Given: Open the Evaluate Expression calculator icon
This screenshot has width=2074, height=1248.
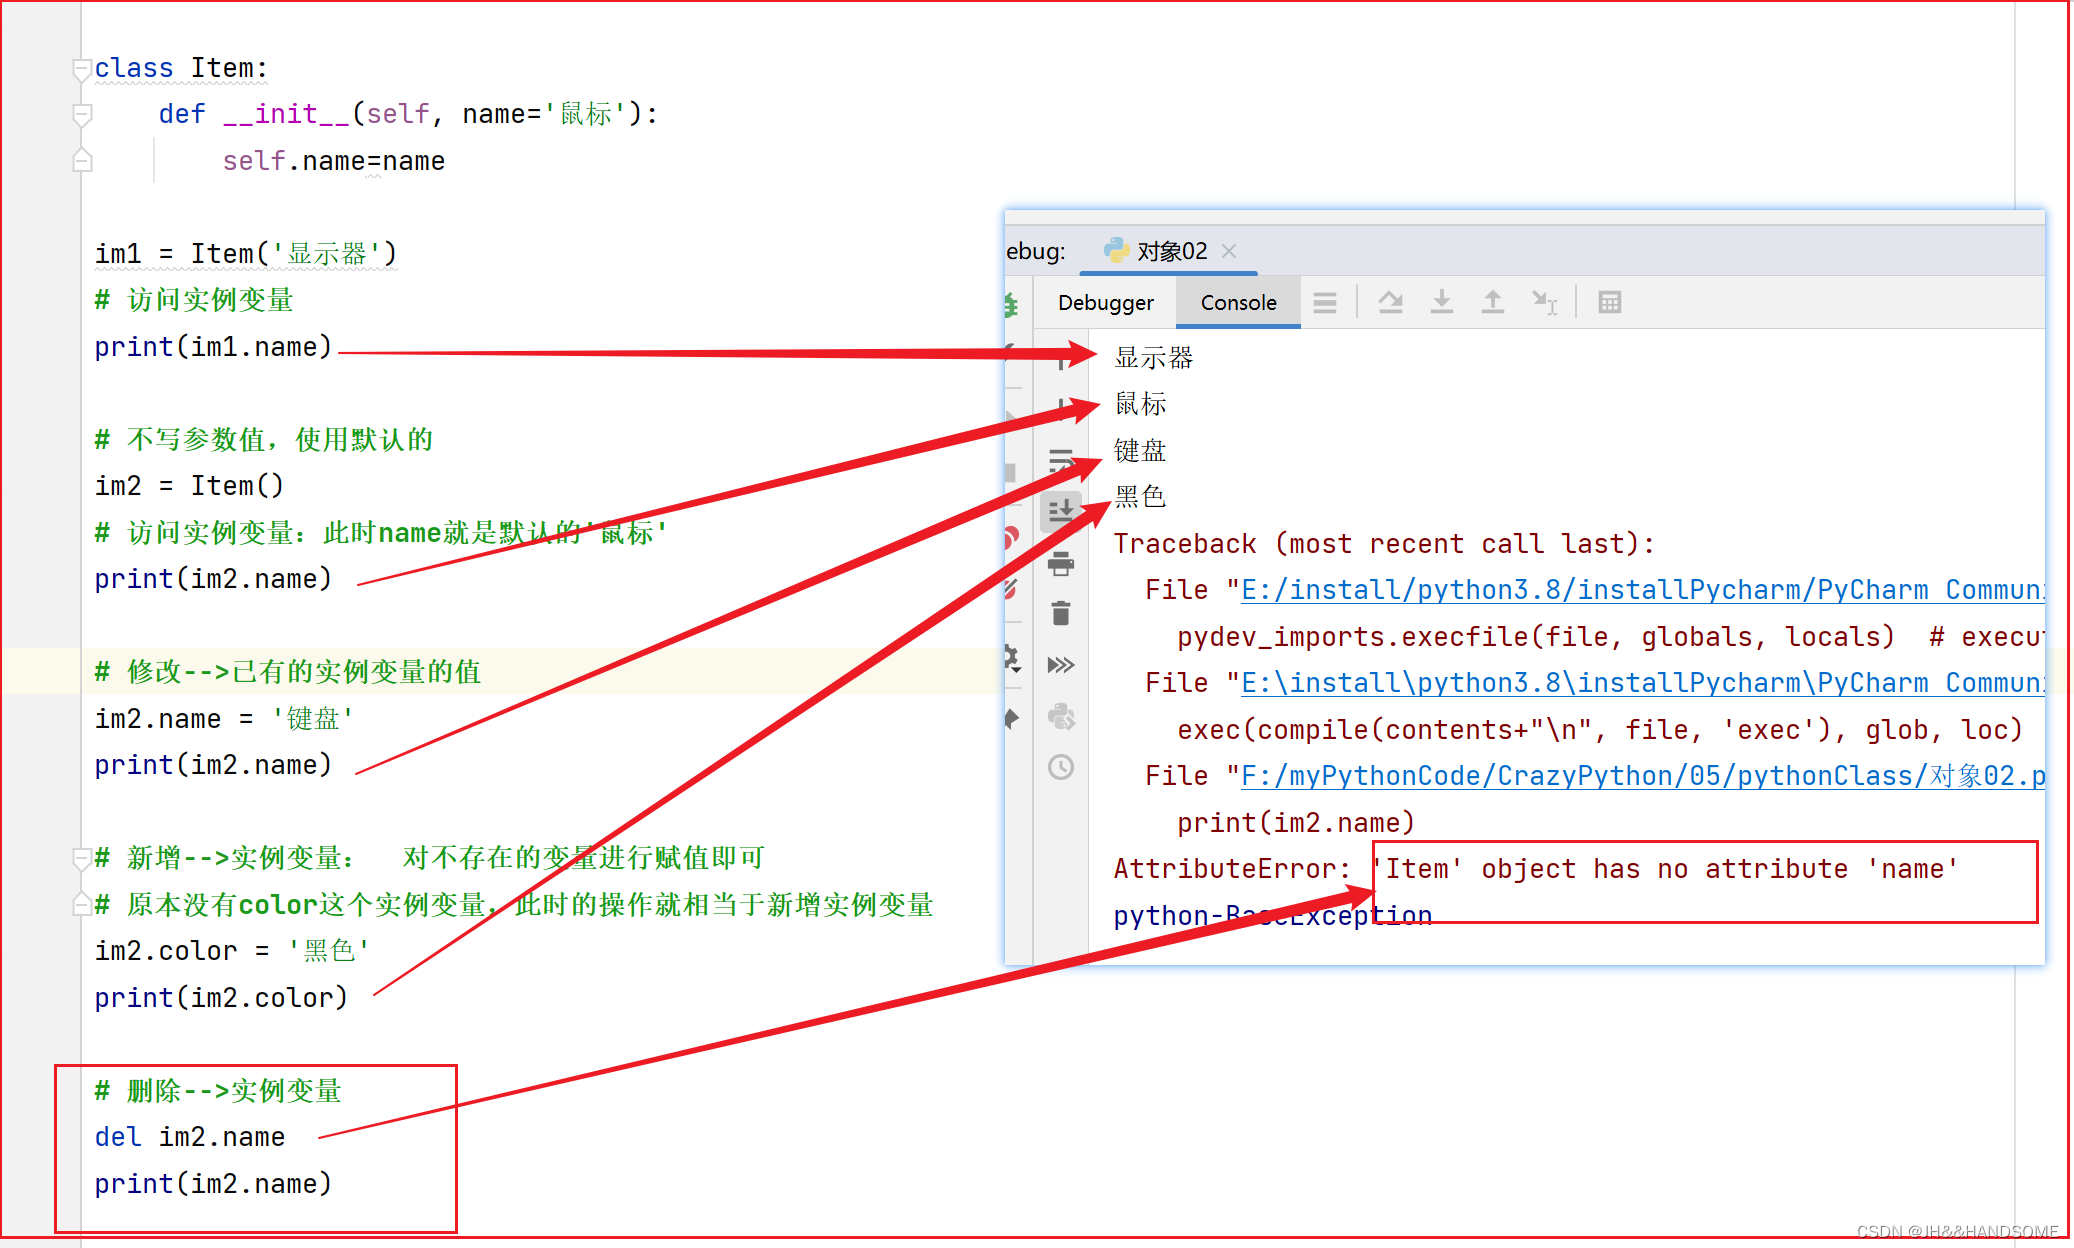Looking at the screenshot, I should click(1609, 302).
